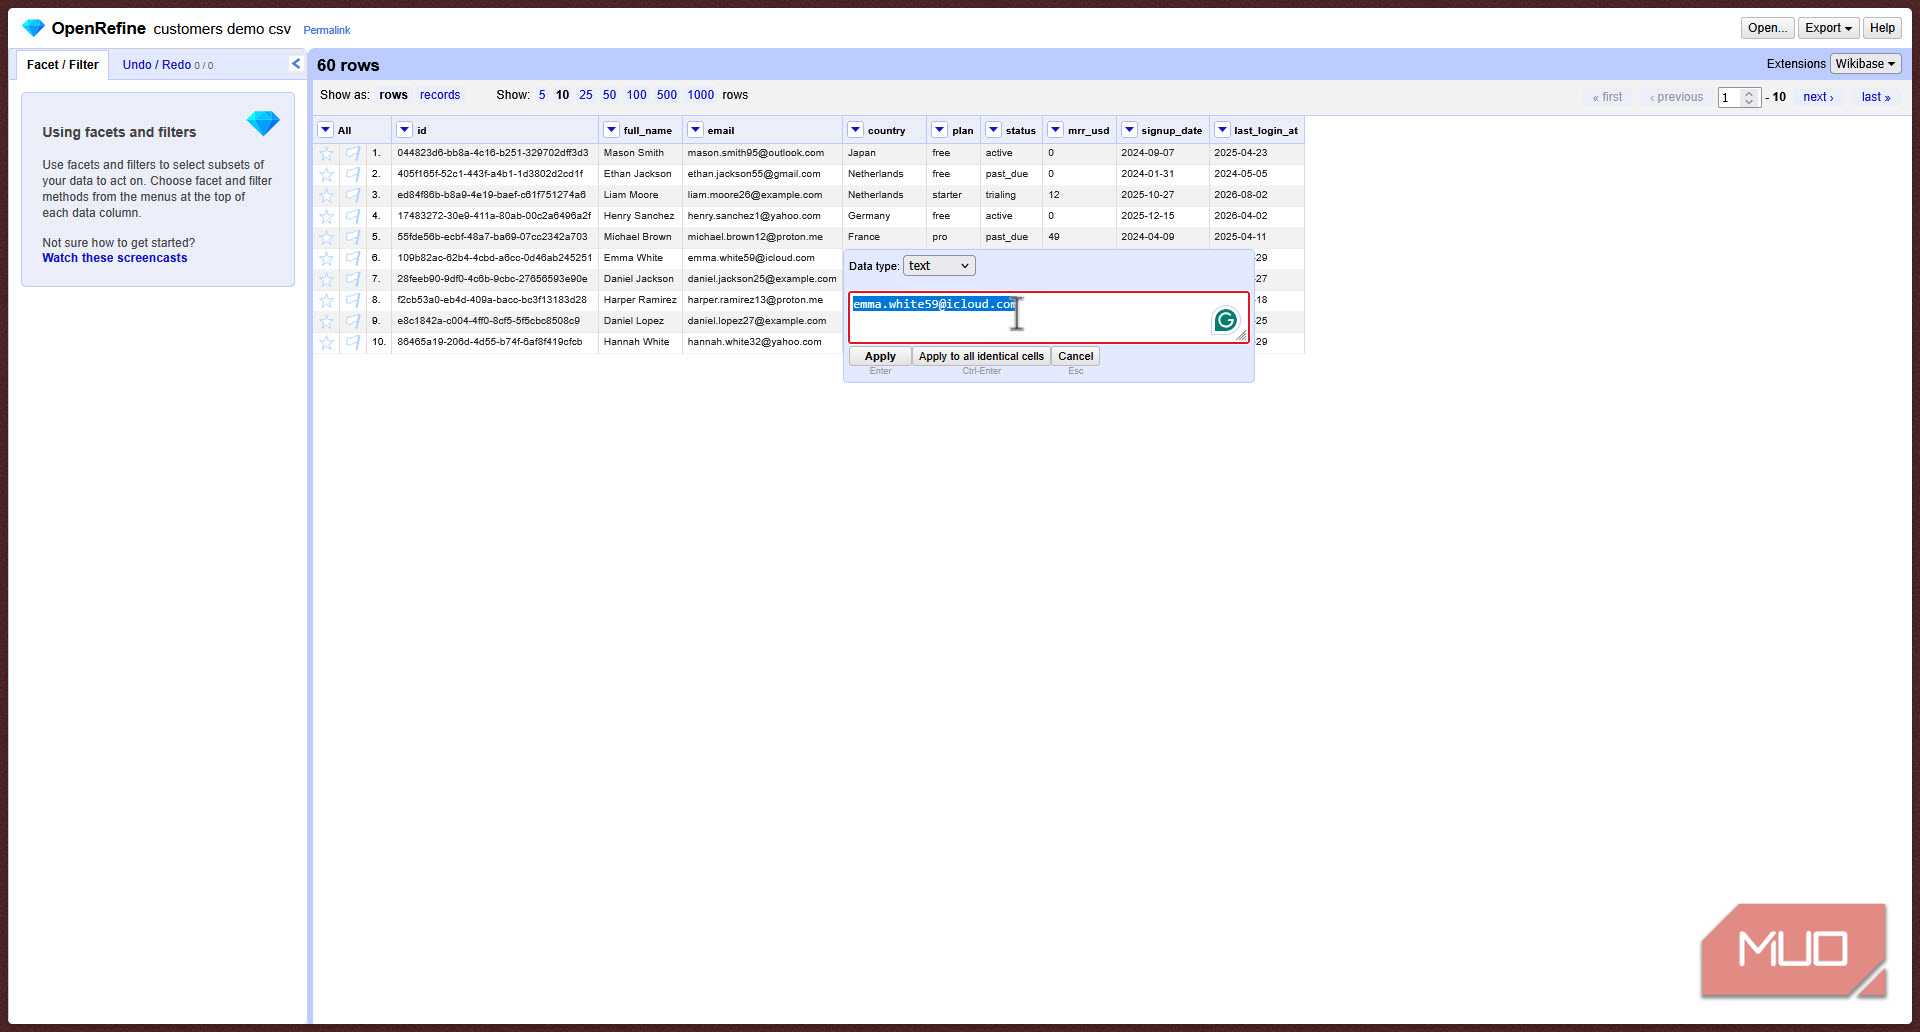Click the Open... button
The height and width of the screenshot is (1032, 1920).
tap(1767, 28)
